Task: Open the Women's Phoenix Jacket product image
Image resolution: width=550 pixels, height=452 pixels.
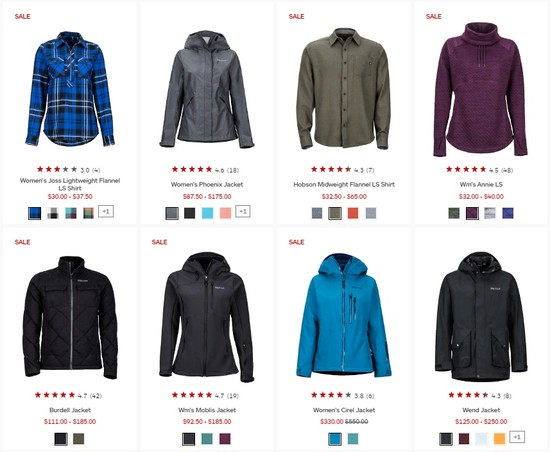Action: tap(207, 89)
